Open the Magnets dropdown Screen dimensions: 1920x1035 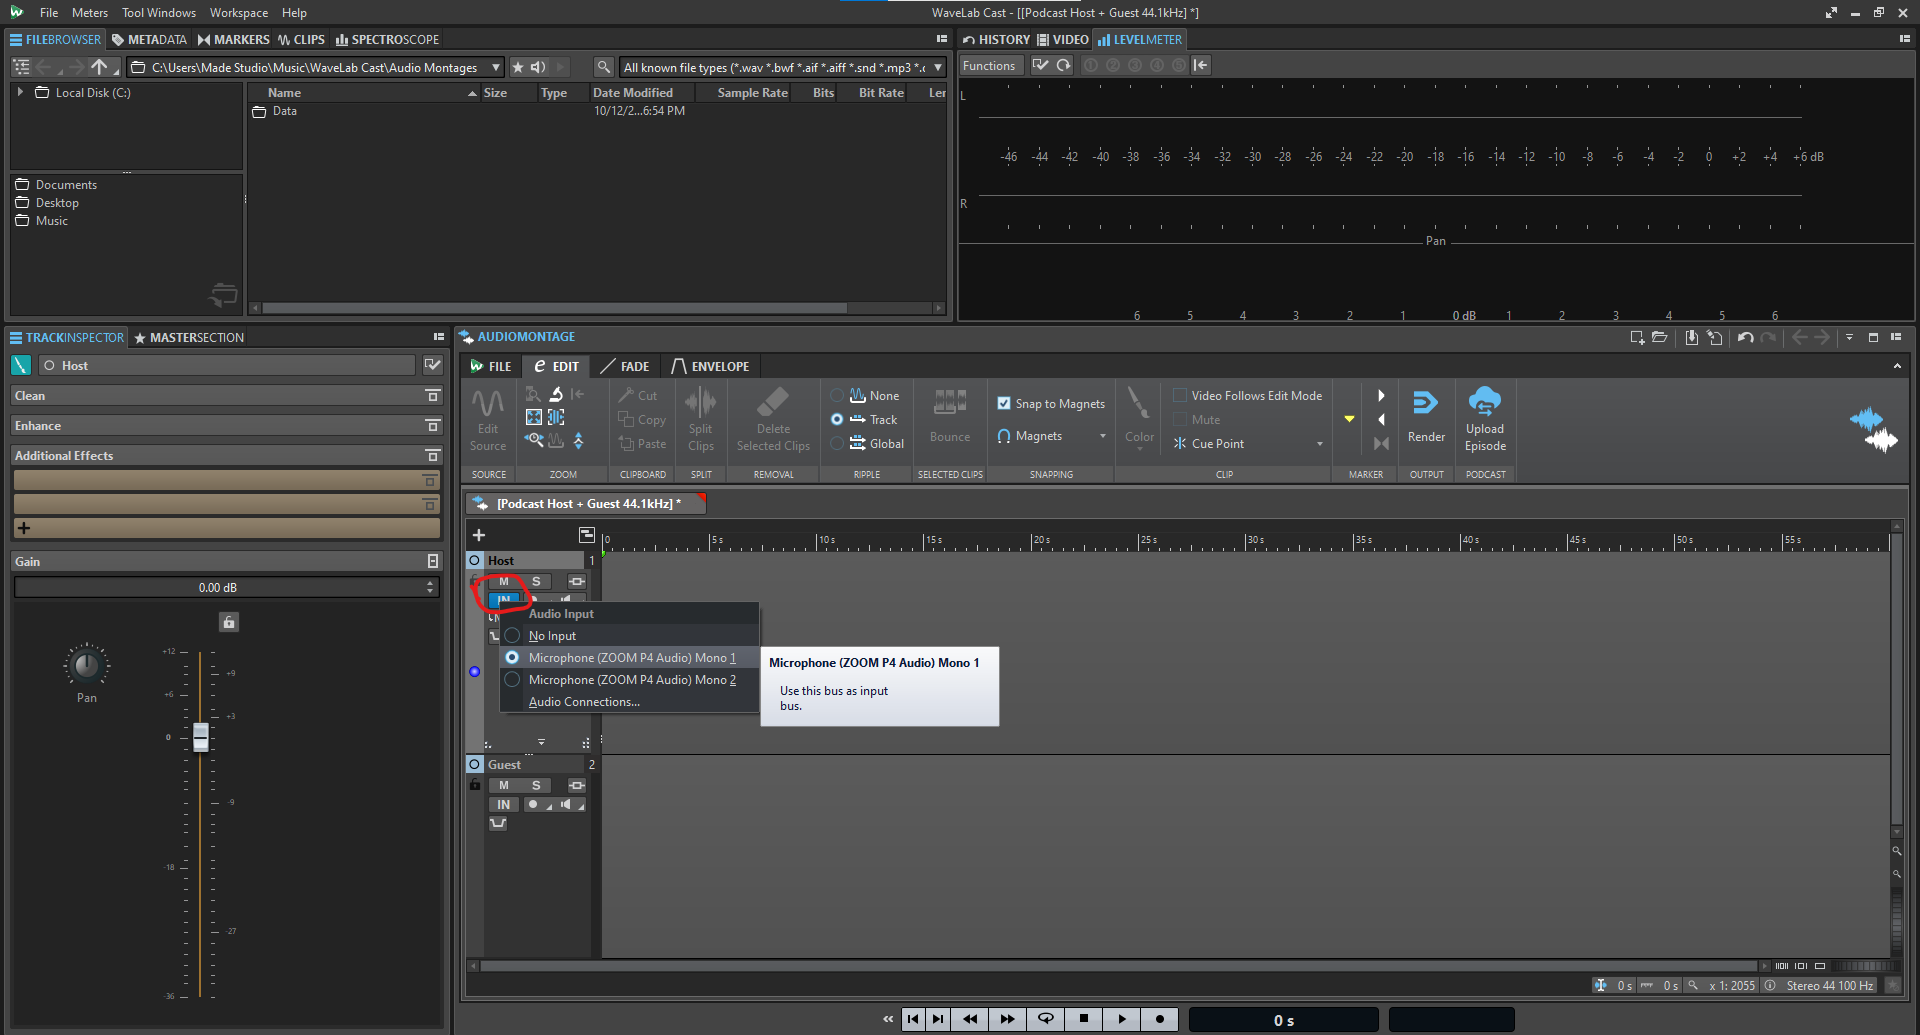pyautogui.click(x=1103, y=436)
